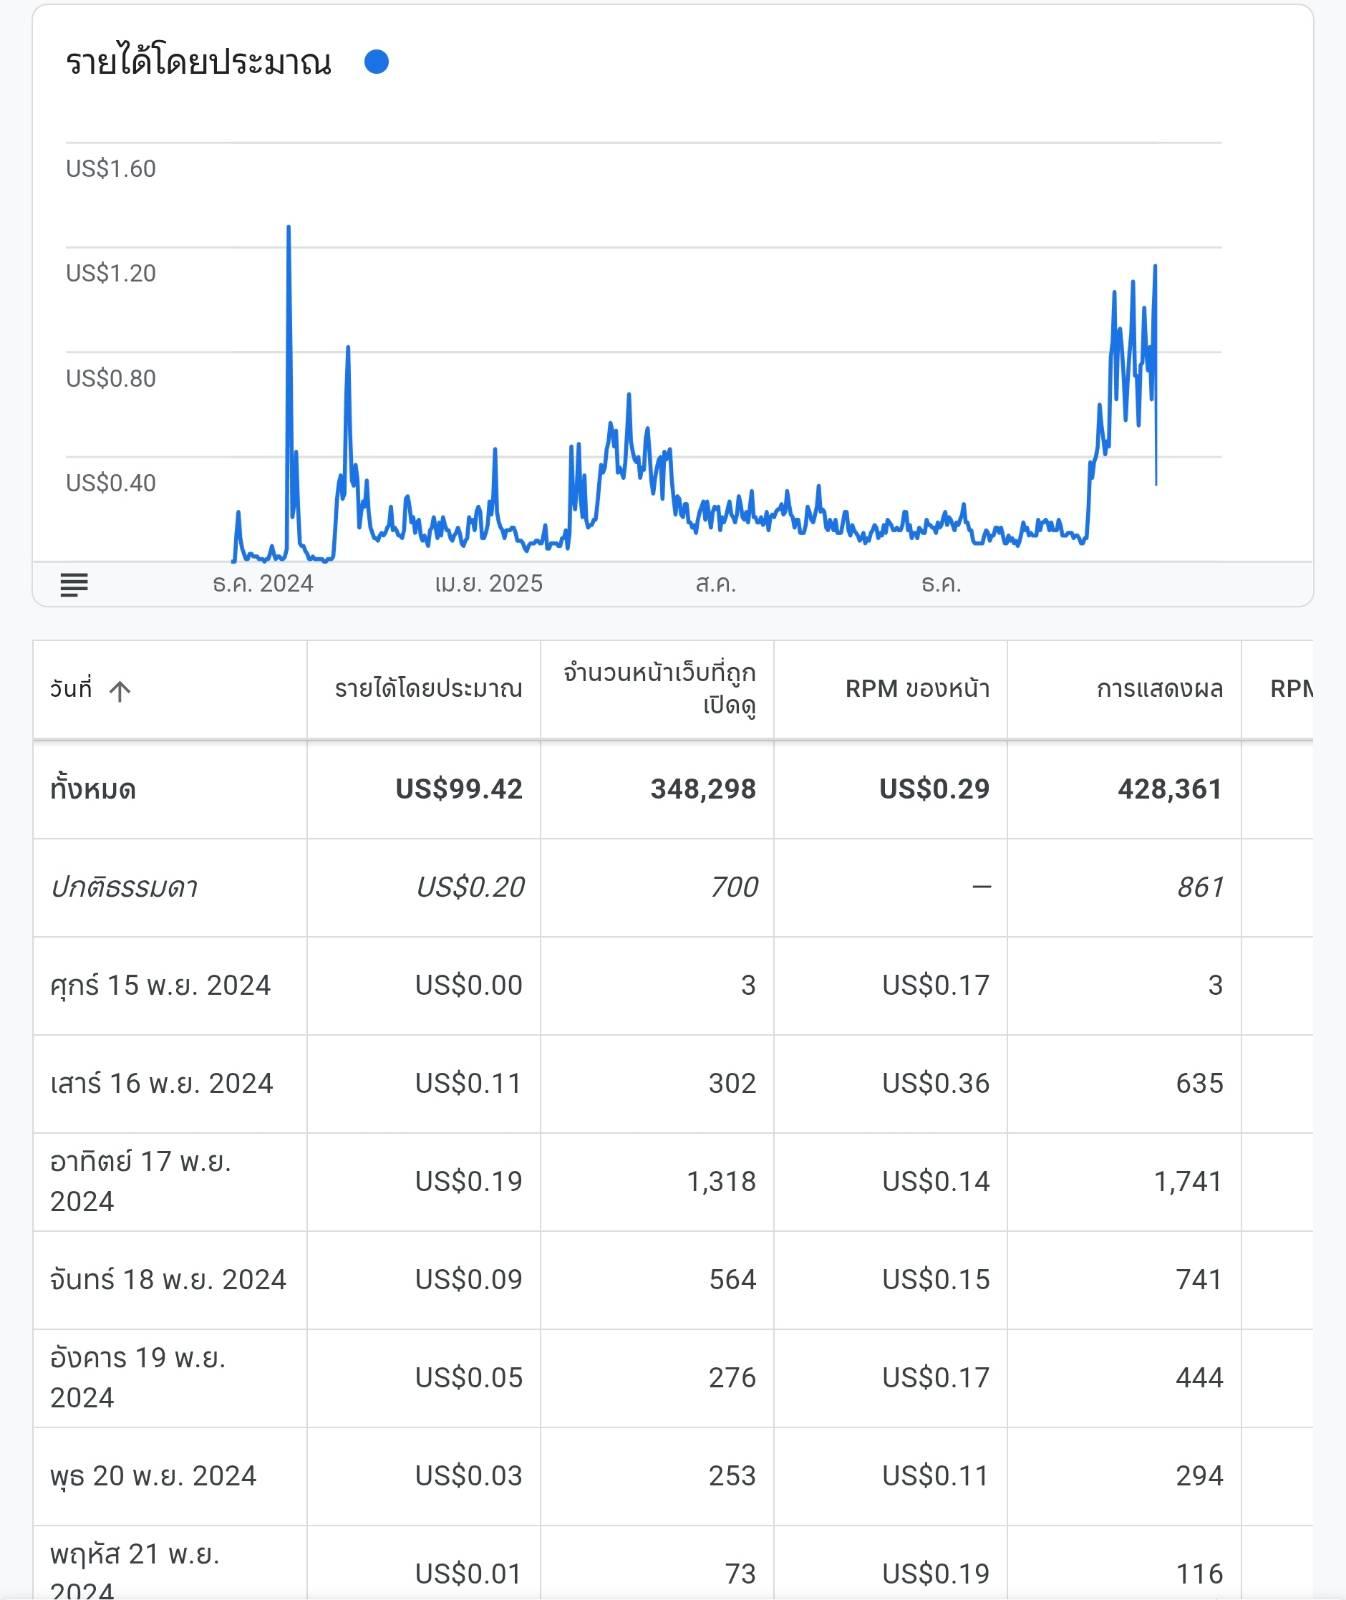Sort by the จำนวนหน้าเว็บที่ถูกเปิดดู column header

point(658,690)
